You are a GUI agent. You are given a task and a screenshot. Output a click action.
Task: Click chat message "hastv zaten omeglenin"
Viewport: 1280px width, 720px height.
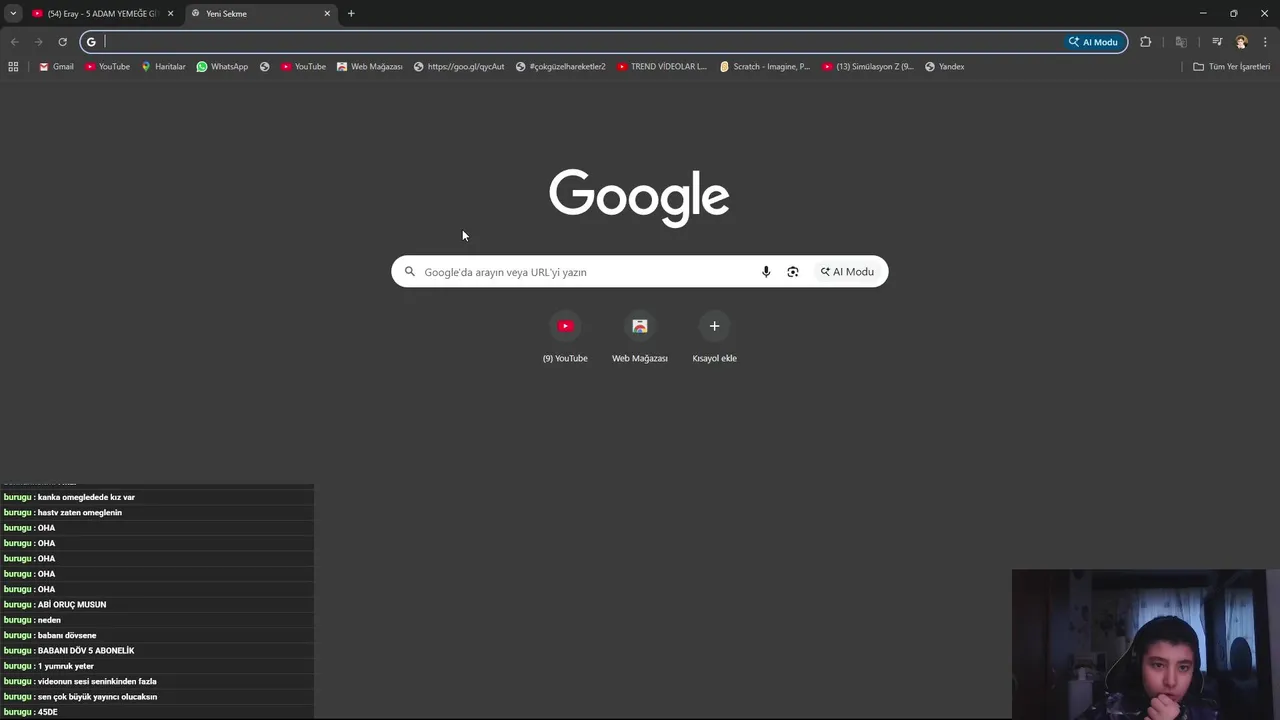pos(80,513)
